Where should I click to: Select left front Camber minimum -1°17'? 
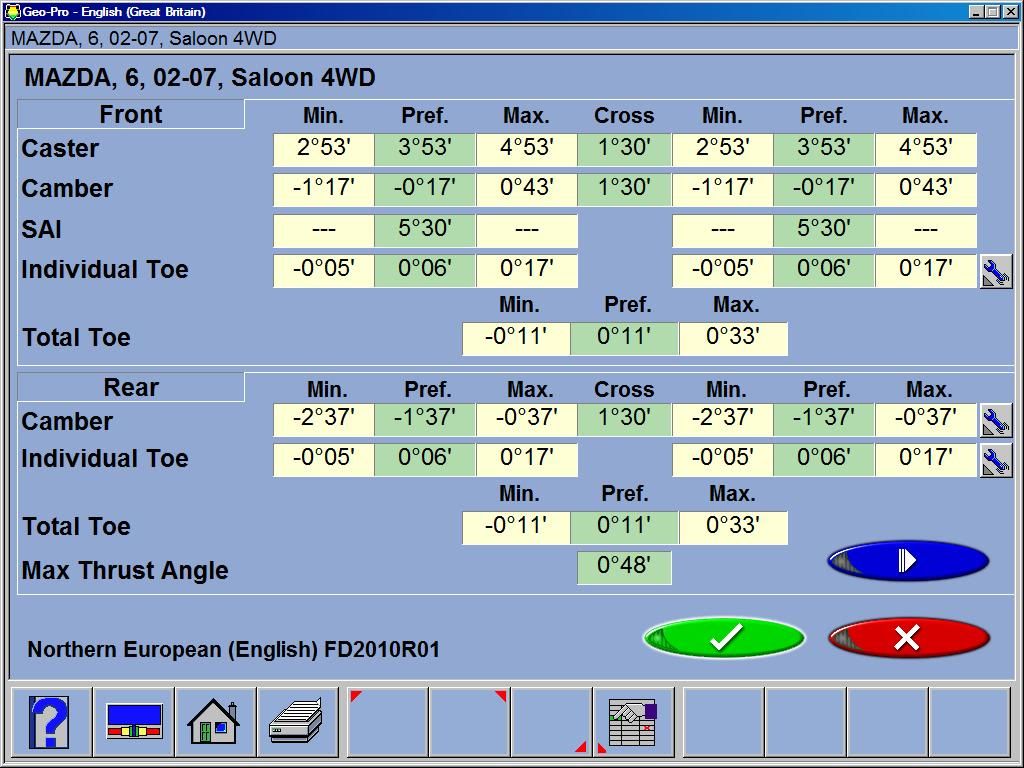click(323, 189)
